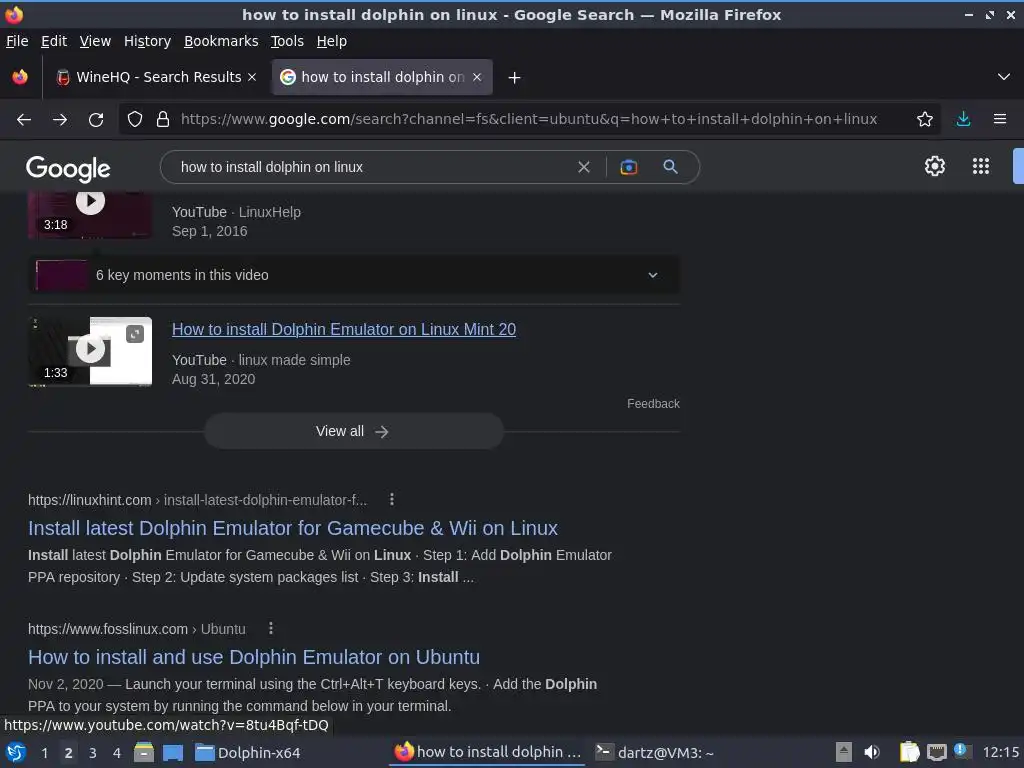Open the Edit menu
Viewport: 1024px width, 768px height.
(x=54, y=41)
